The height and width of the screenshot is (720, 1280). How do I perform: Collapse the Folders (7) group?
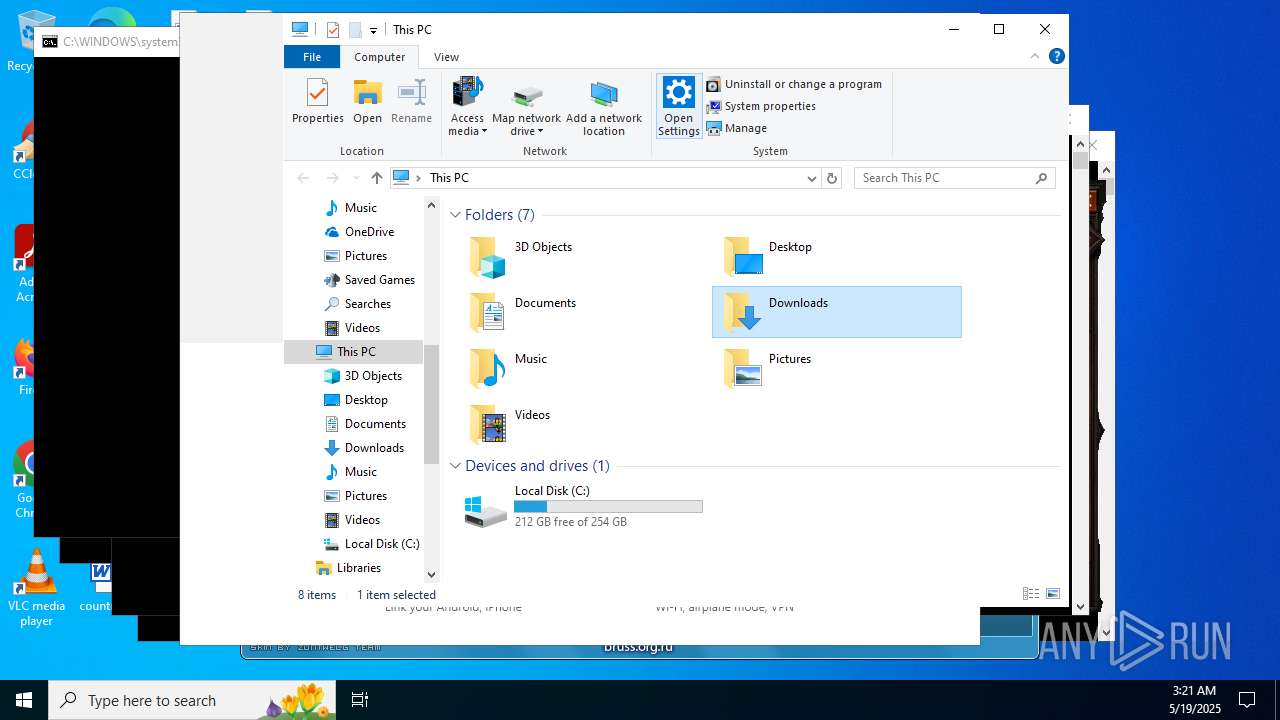[x=455, y=215]
